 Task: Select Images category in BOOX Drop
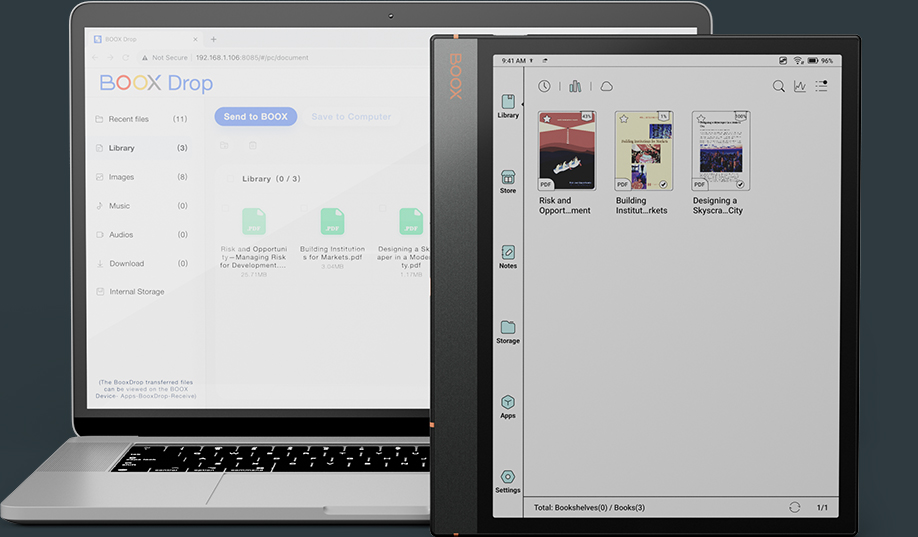pyautogui.click(x=121, y=177)
